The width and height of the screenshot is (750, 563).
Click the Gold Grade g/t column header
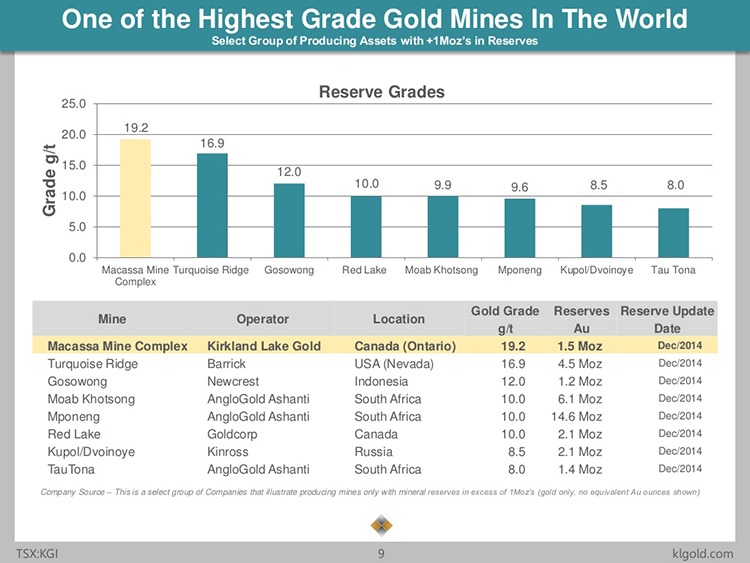point(505,320)
